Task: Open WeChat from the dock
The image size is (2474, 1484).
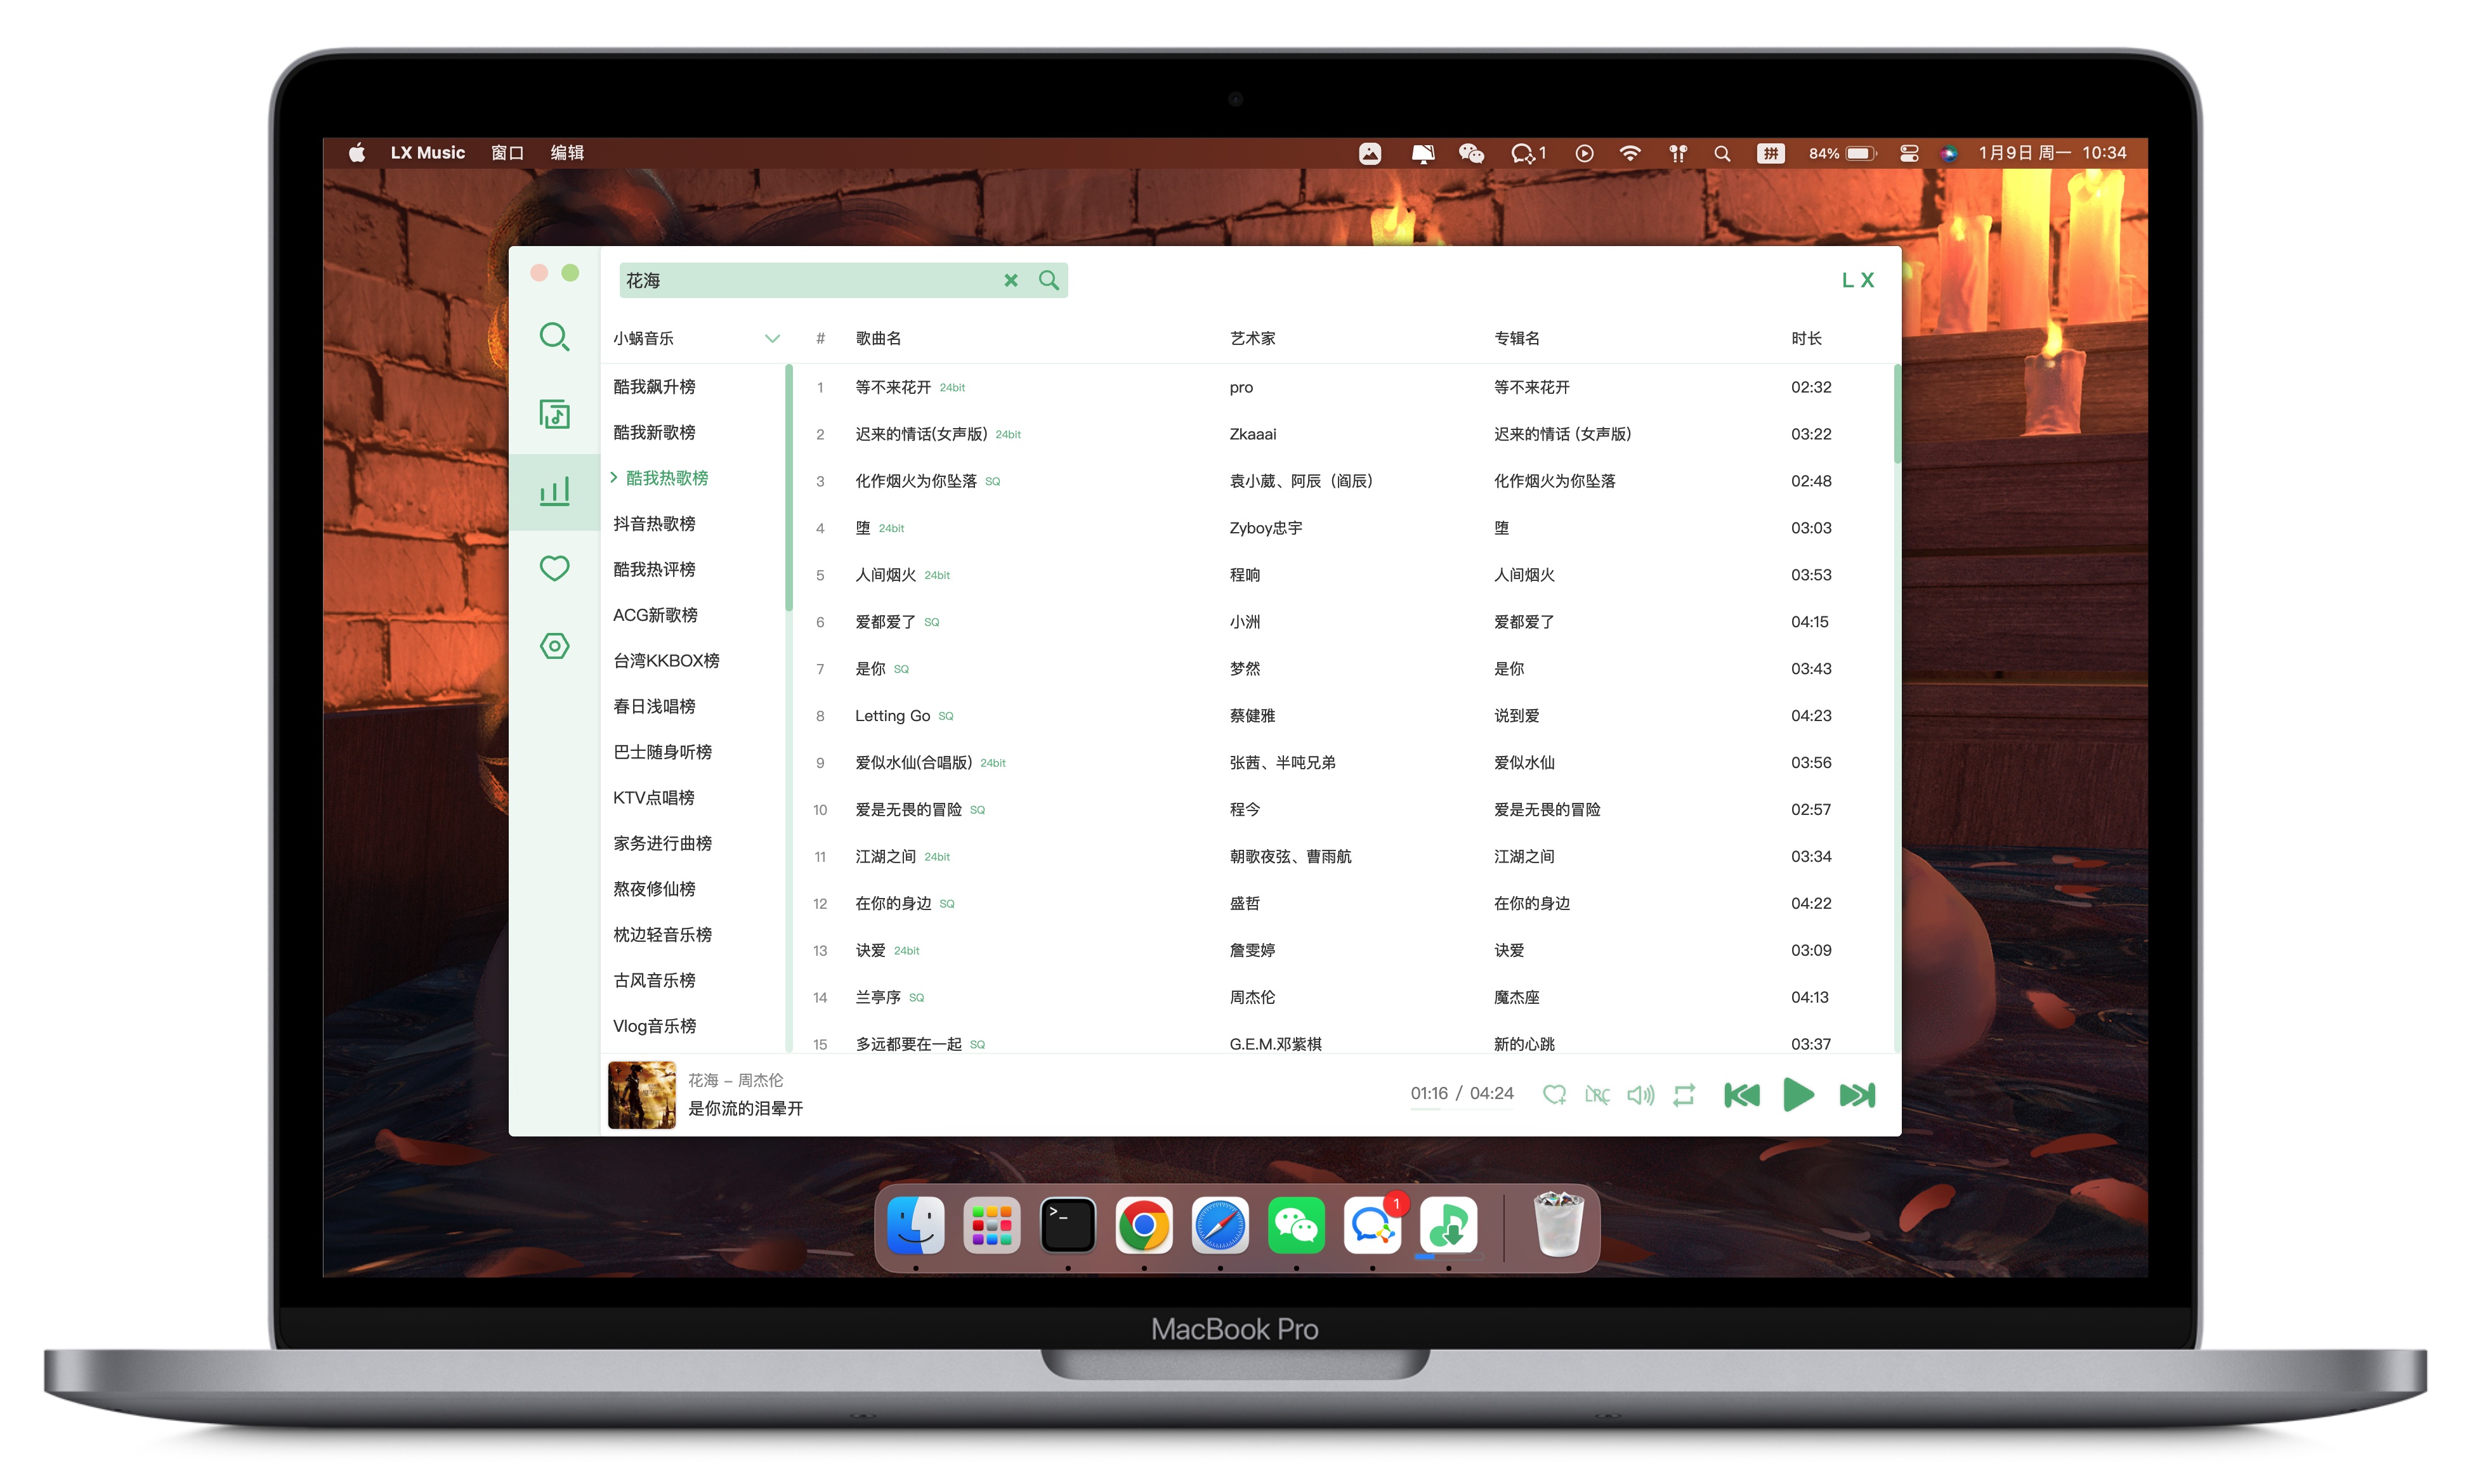Action: click(1296, 1224)
